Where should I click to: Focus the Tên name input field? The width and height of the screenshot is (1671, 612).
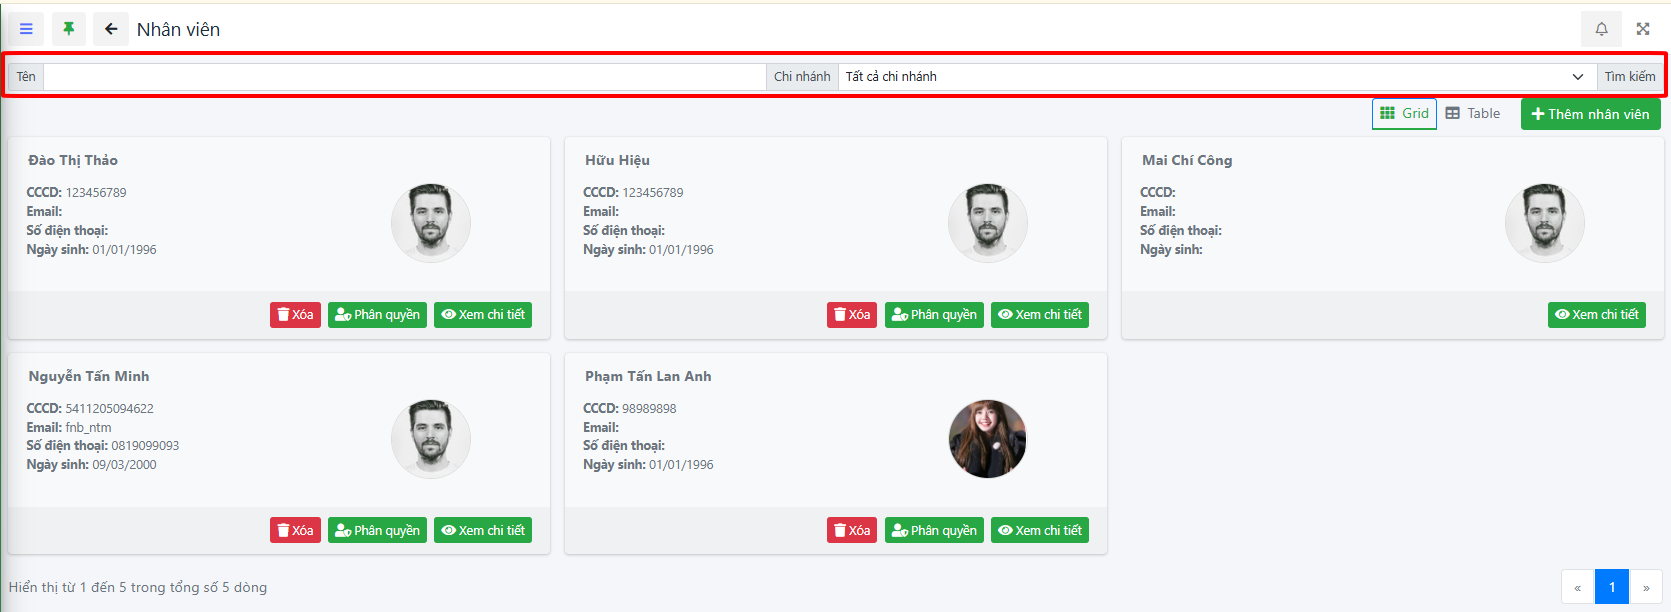pos(404,77)
